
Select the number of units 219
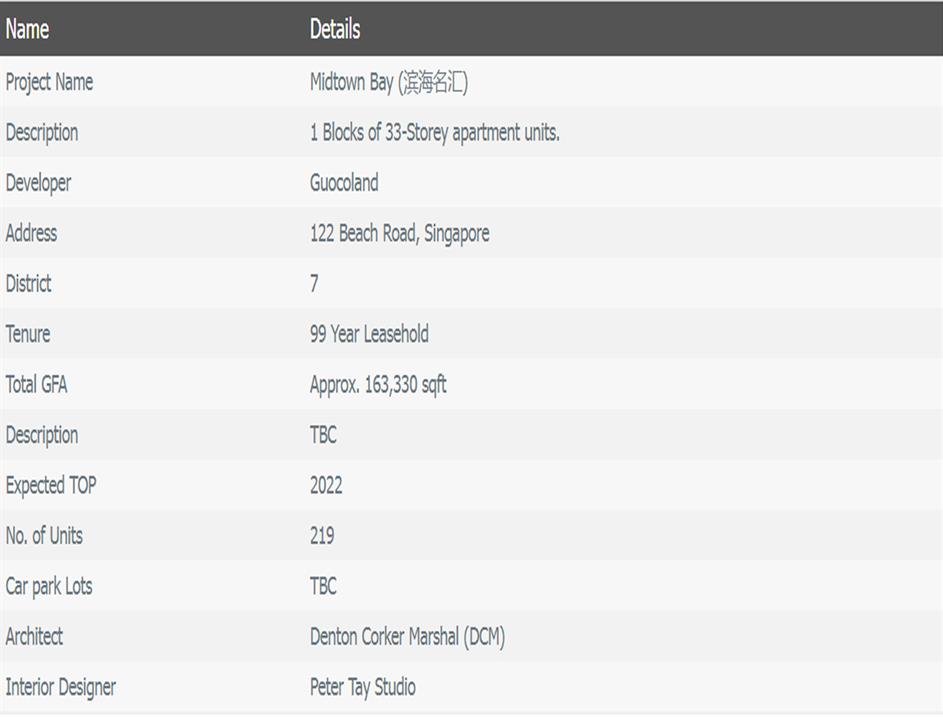[322, 536]
